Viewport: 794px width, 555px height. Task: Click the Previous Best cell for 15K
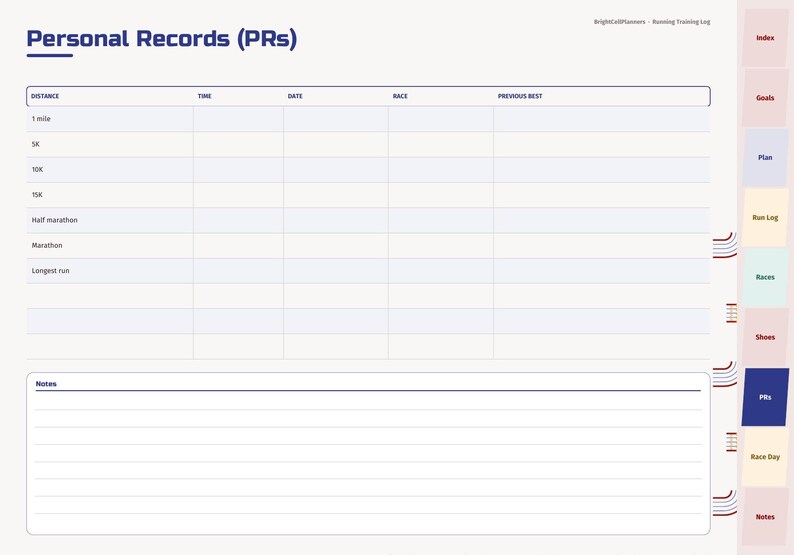pyautogui.click(x=602, y=195)
